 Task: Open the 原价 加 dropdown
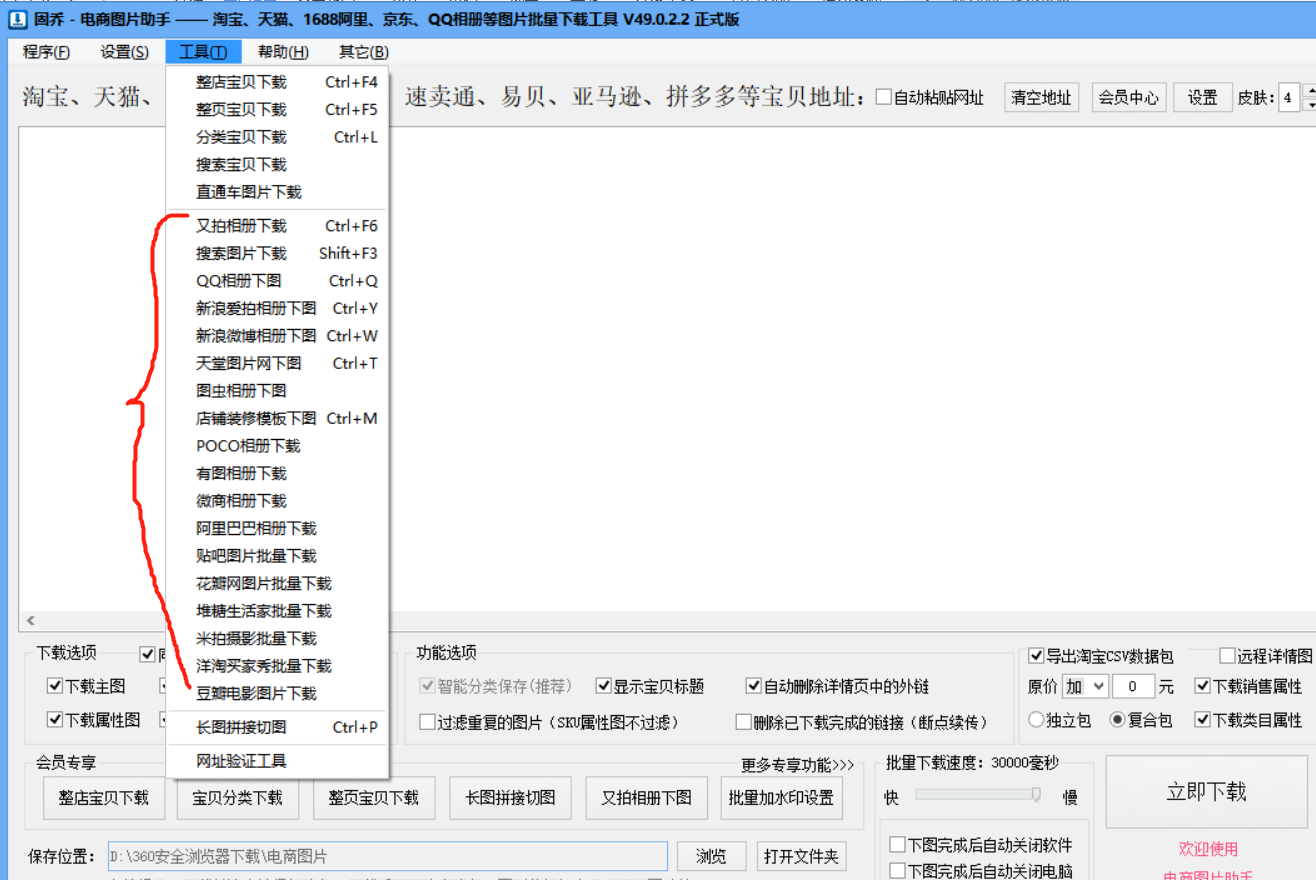[x=1084, y=686]
